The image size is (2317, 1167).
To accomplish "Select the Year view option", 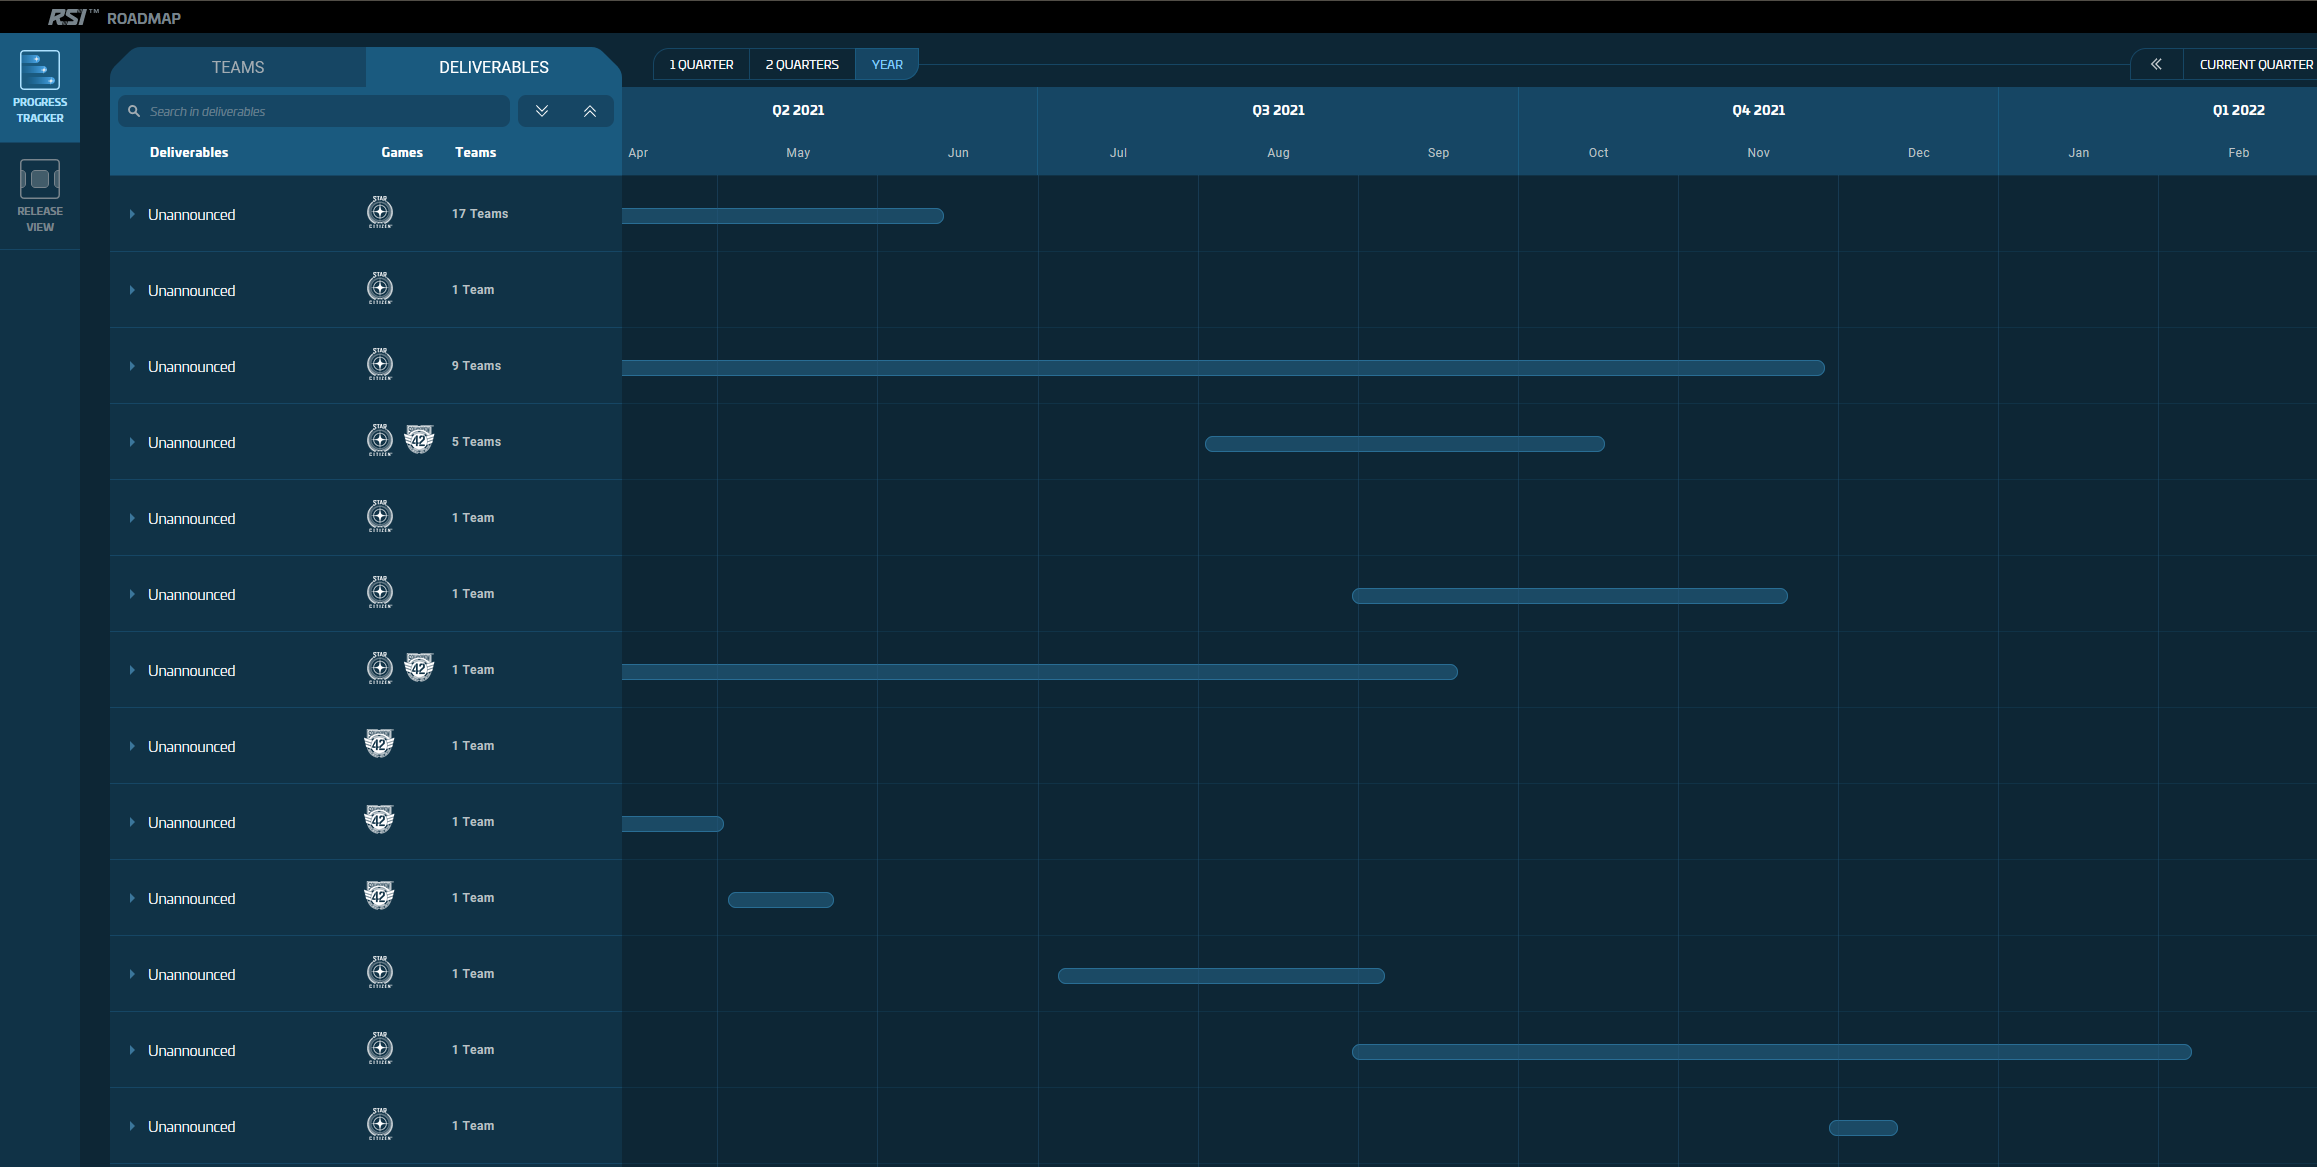I will tap(887, 64).
